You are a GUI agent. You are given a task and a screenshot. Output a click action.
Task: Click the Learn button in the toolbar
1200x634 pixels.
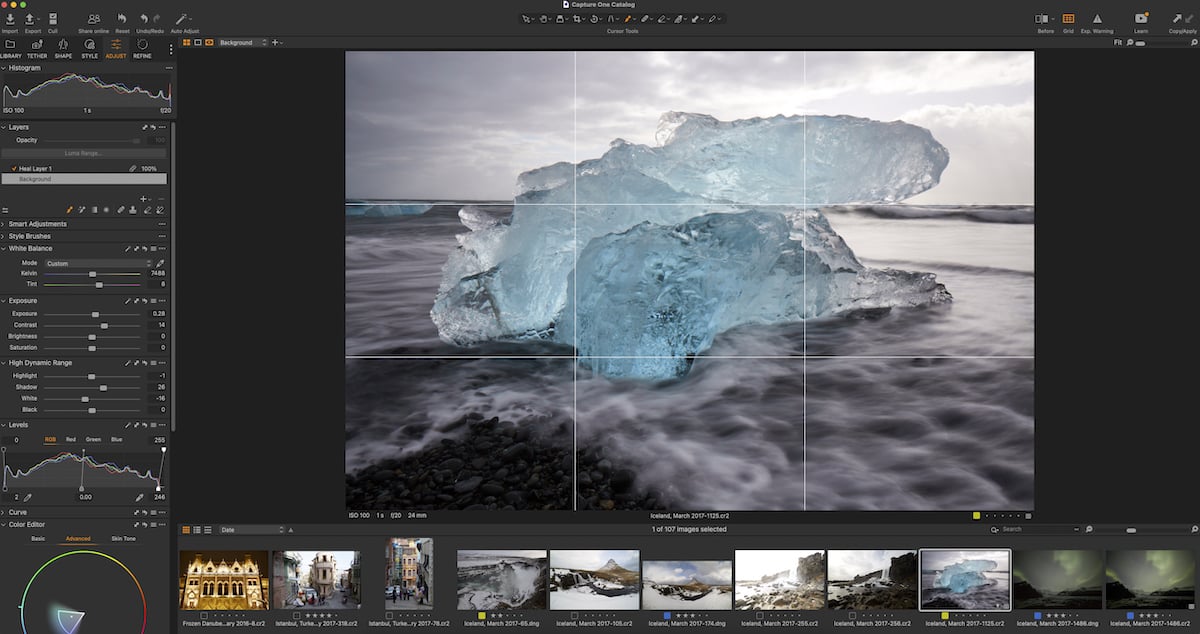pyautogui.click(x=1140, y=18)
